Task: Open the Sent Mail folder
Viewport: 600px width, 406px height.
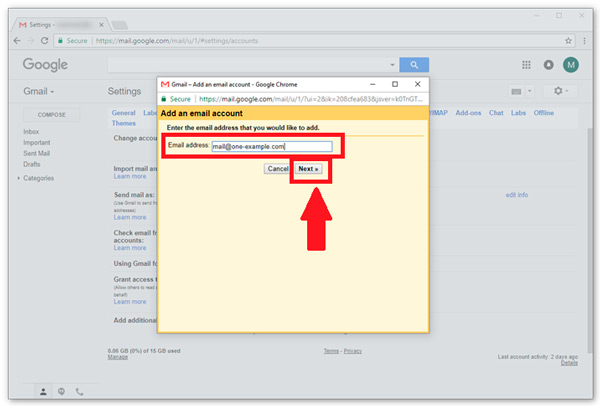Action: (x=36, y=153)
